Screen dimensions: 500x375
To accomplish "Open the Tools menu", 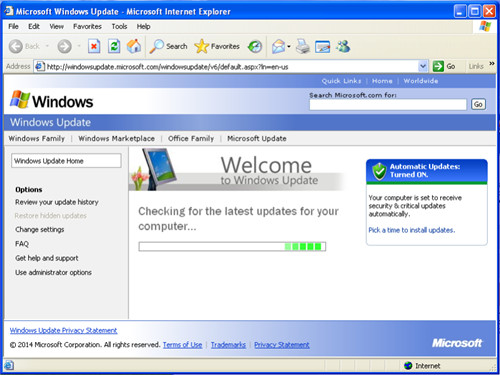I will pos(119,26).
